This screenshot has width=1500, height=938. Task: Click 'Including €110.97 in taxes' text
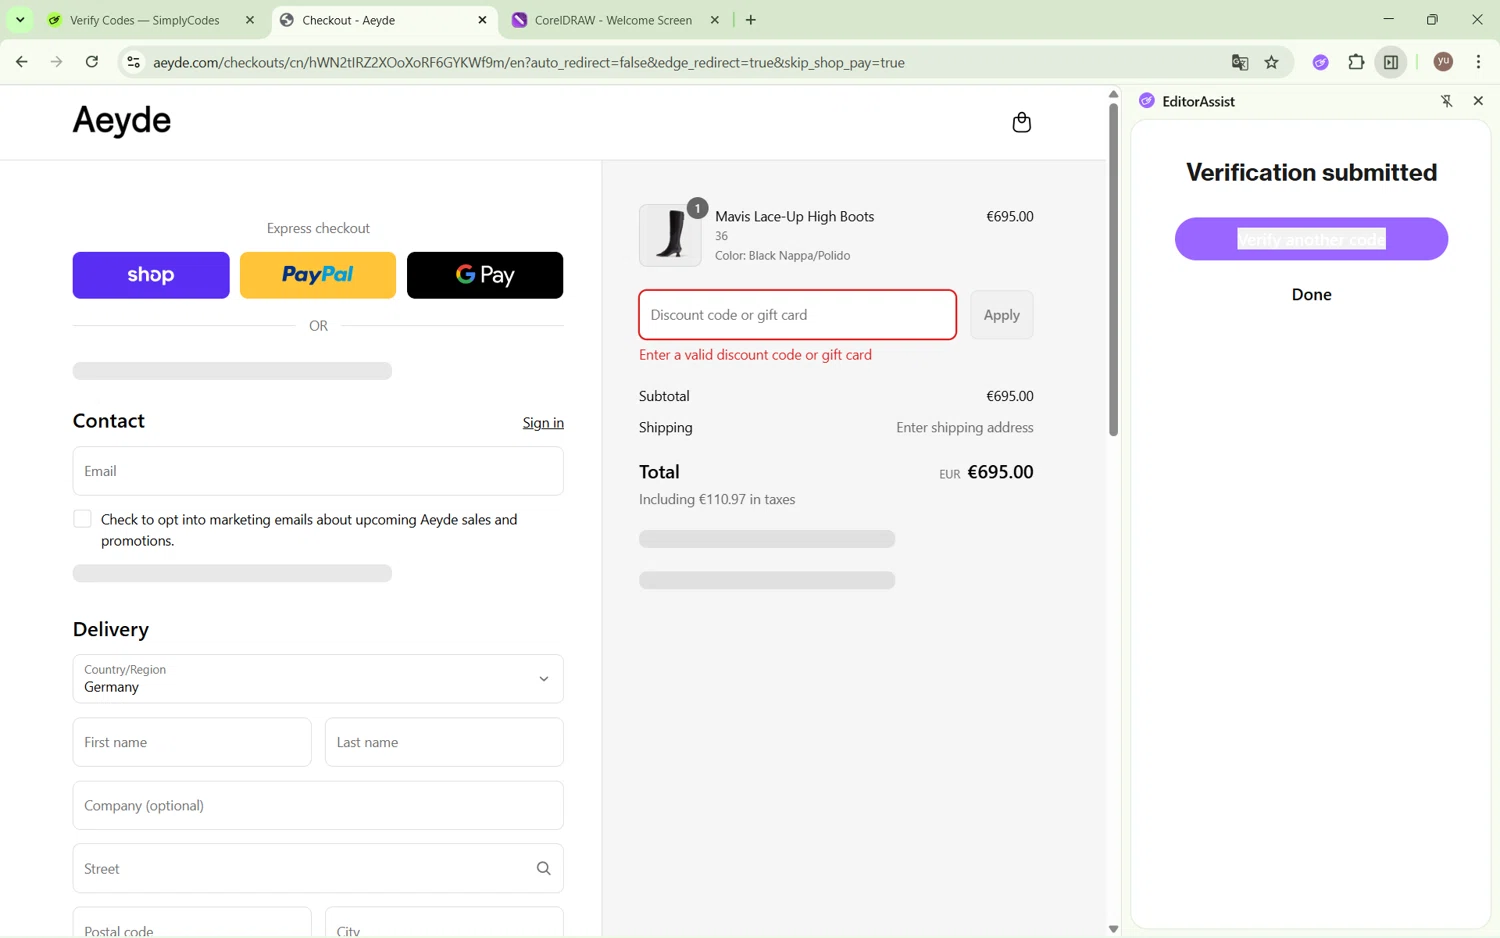tap(717, 499)
